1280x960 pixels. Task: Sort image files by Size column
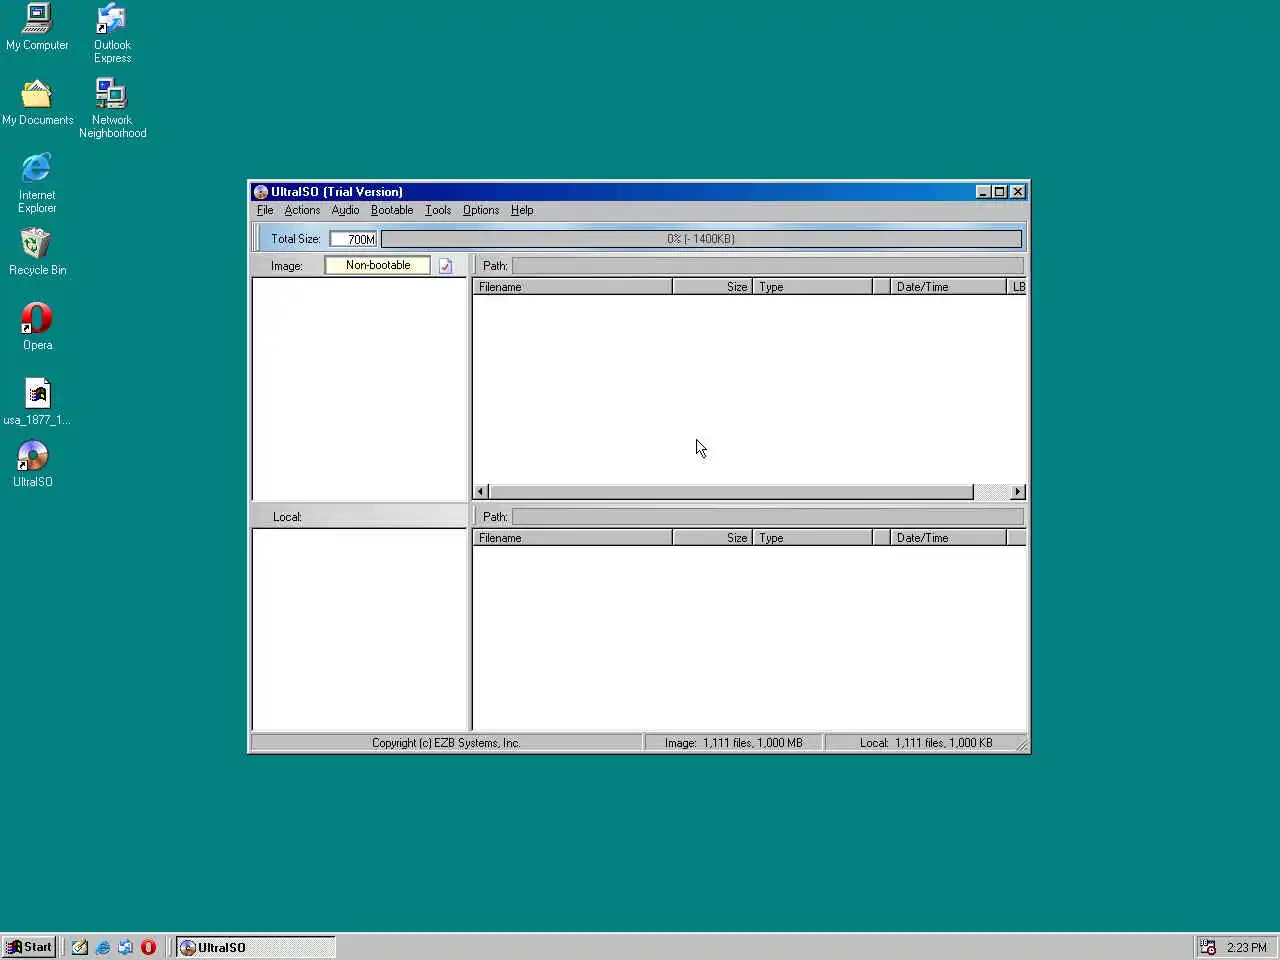click(x=712, y=287)
